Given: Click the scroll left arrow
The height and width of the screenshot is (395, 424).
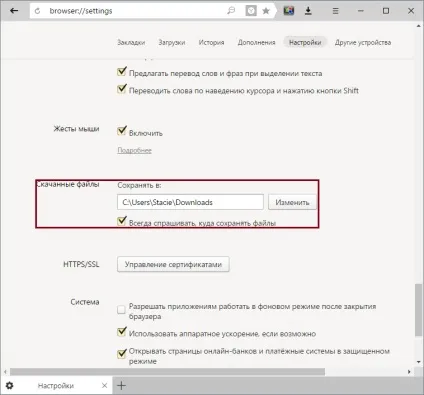Looking at the screenshot, I should [5, 371].
